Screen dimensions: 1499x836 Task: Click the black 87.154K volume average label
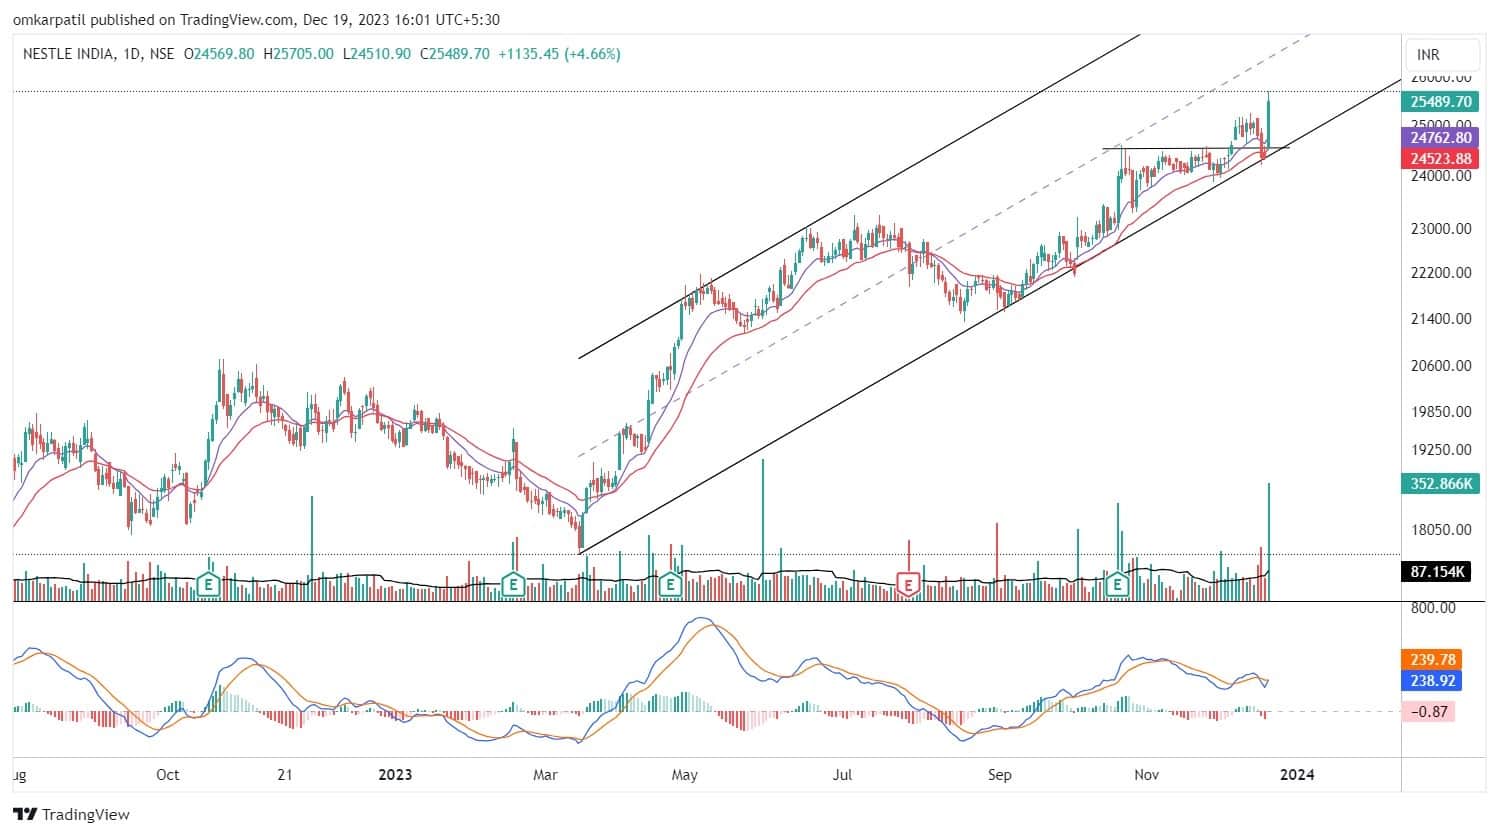[x=1440, y=571]
